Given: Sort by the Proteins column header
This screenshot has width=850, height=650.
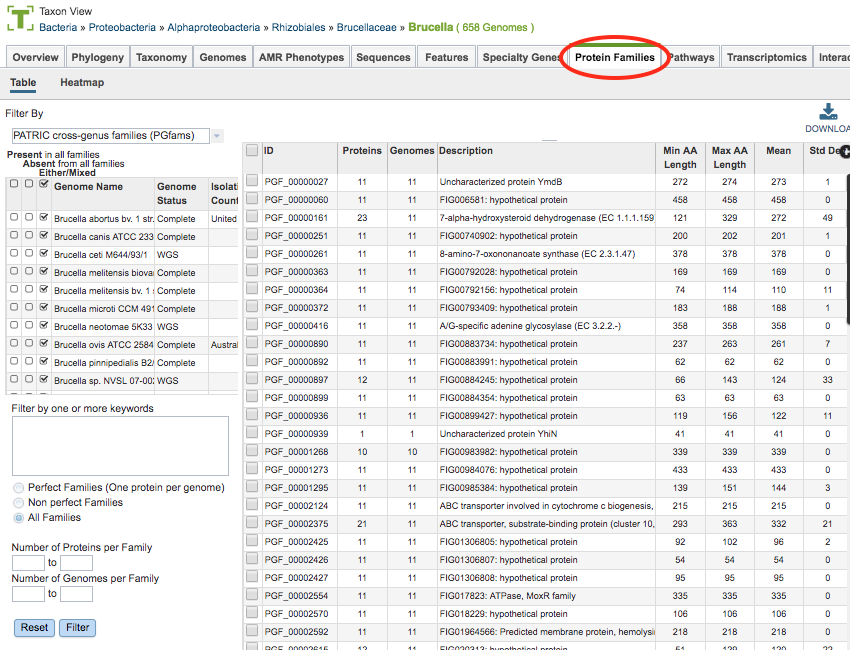Looking at the screenshot, I should tap(362, 158).
